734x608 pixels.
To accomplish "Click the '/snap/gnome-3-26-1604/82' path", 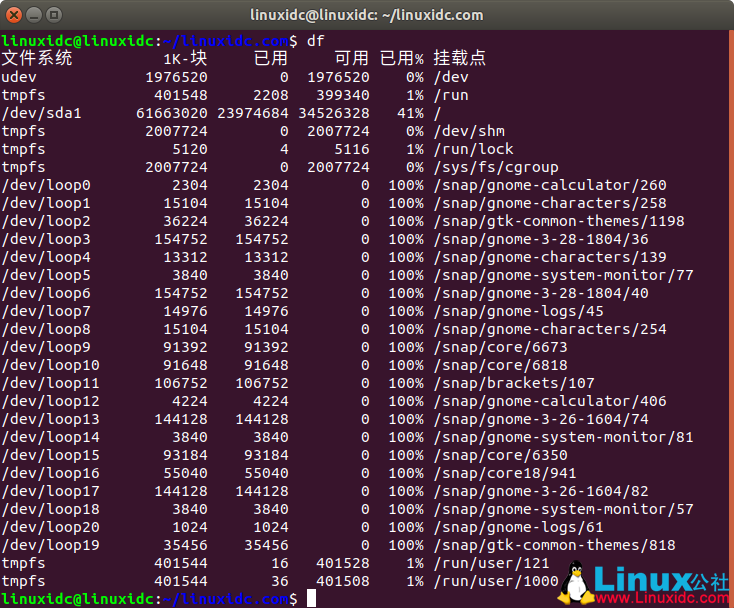I will pos(541,491).
